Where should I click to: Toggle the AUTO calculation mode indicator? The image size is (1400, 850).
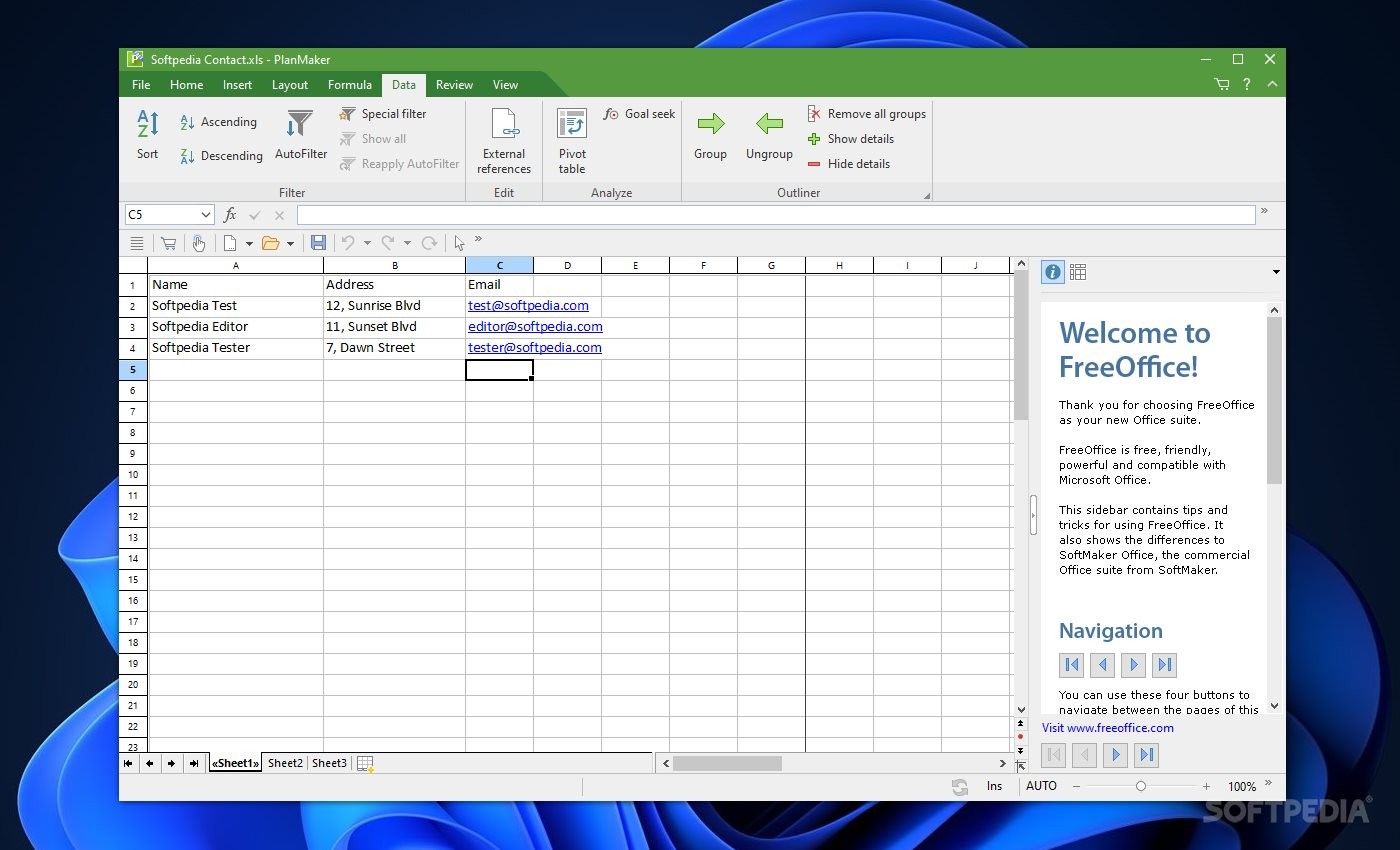[x=1041, y=787]
